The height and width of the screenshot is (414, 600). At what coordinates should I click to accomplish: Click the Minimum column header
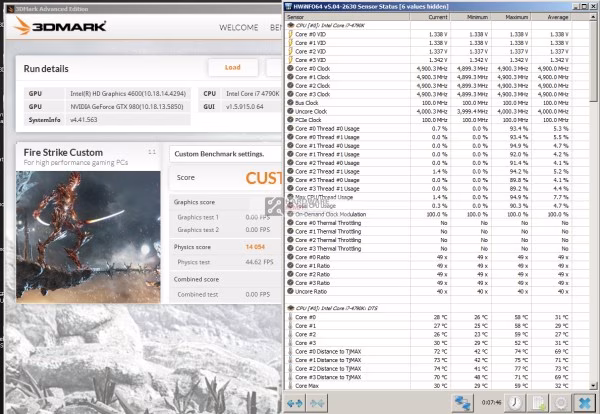pyautogui.click(x=471, y=17)
